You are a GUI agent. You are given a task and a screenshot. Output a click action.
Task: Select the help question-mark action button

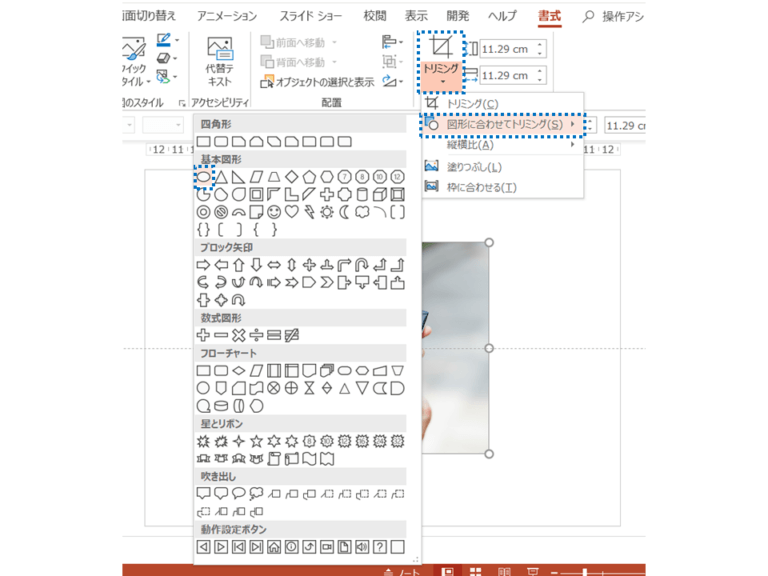380,547
